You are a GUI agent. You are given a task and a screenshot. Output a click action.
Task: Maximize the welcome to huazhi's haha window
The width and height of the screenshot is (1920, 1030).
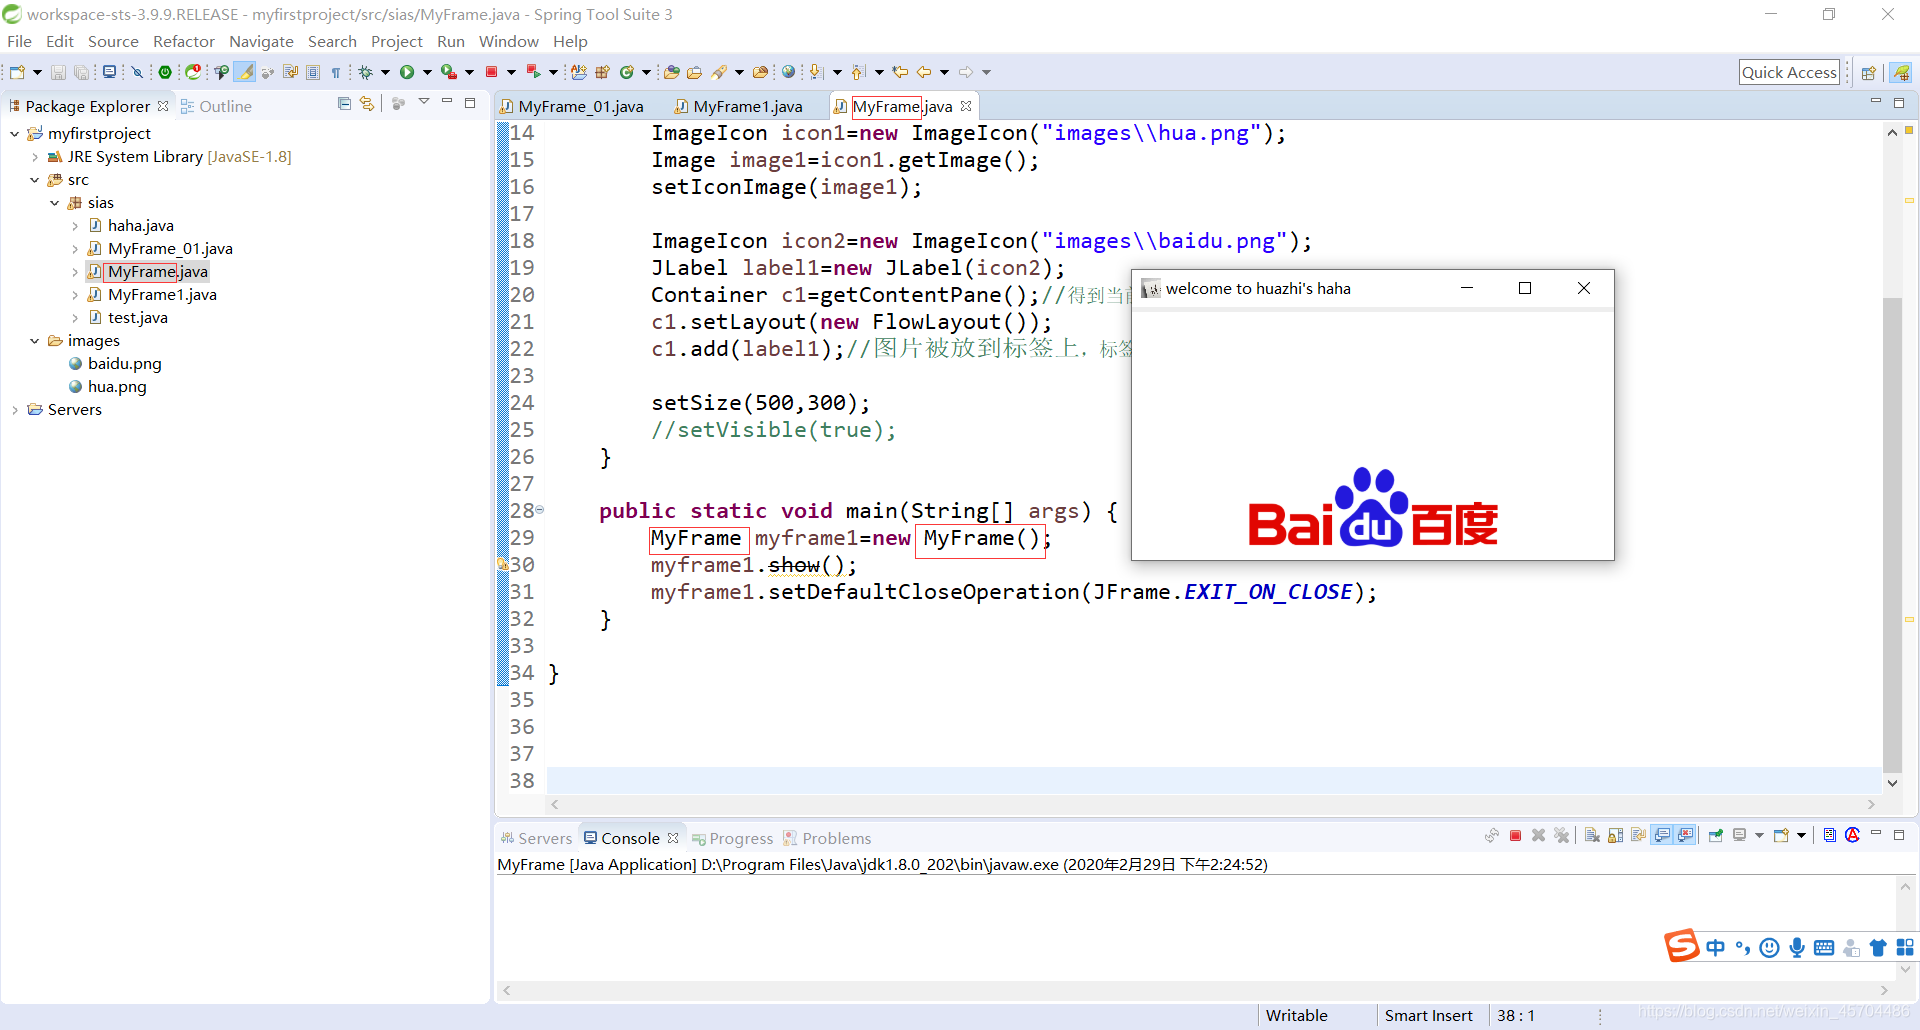[1525, 288]
